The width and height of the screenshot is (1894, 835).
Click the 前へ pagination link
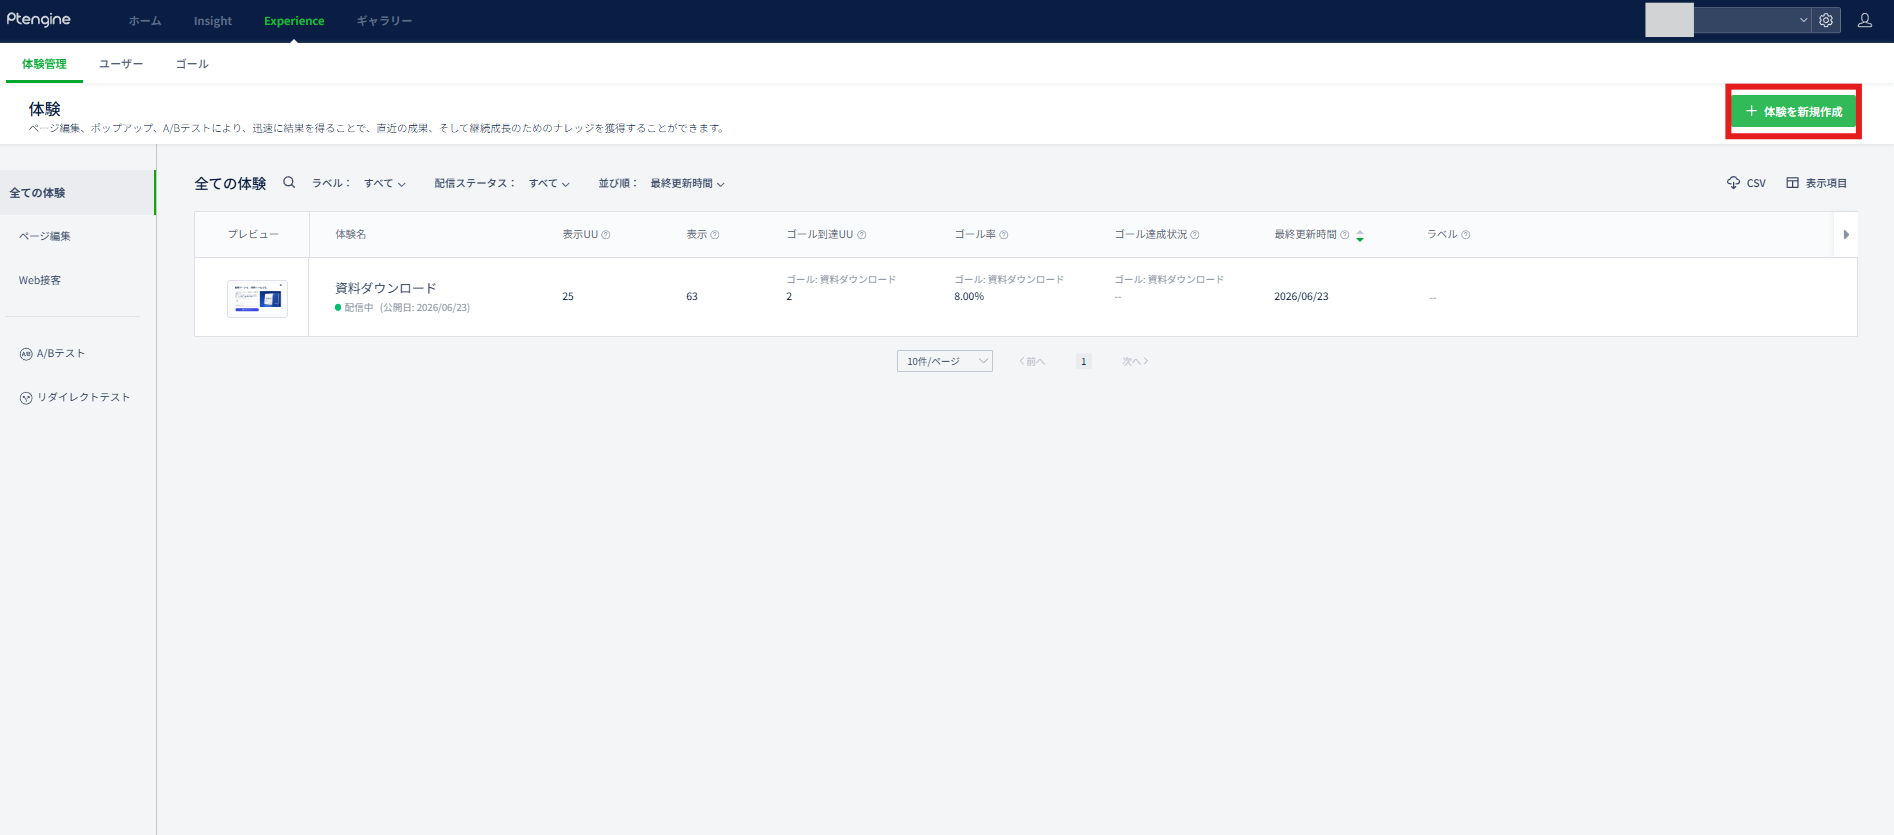click(1032, 362)
